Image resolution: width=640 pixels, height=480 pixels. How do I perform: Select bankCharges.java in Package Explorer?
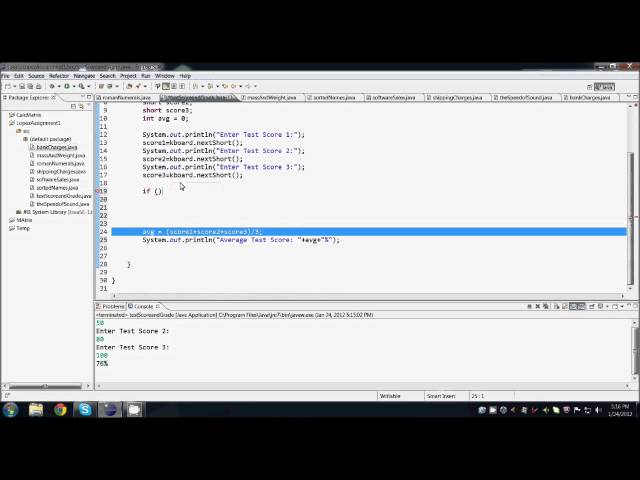click(54, 147)
